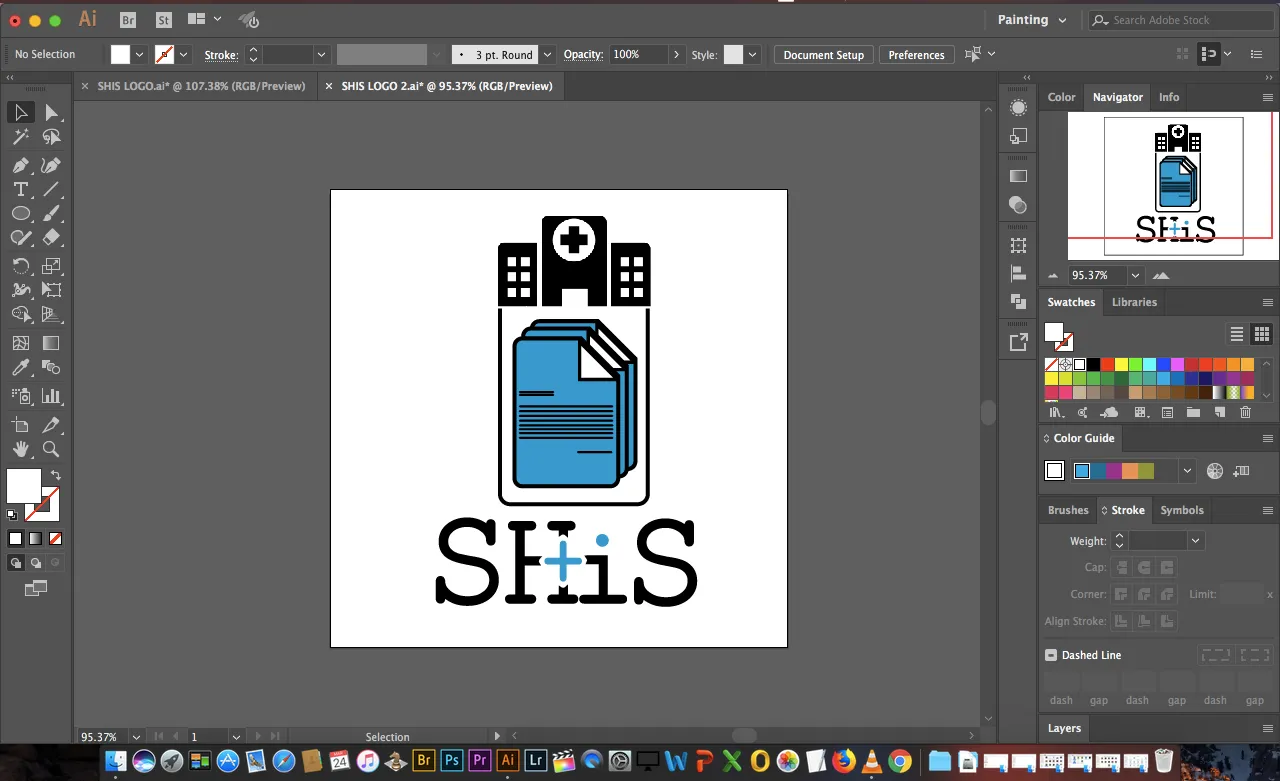Select the Selection tool arrow

[x=21, y=112]
